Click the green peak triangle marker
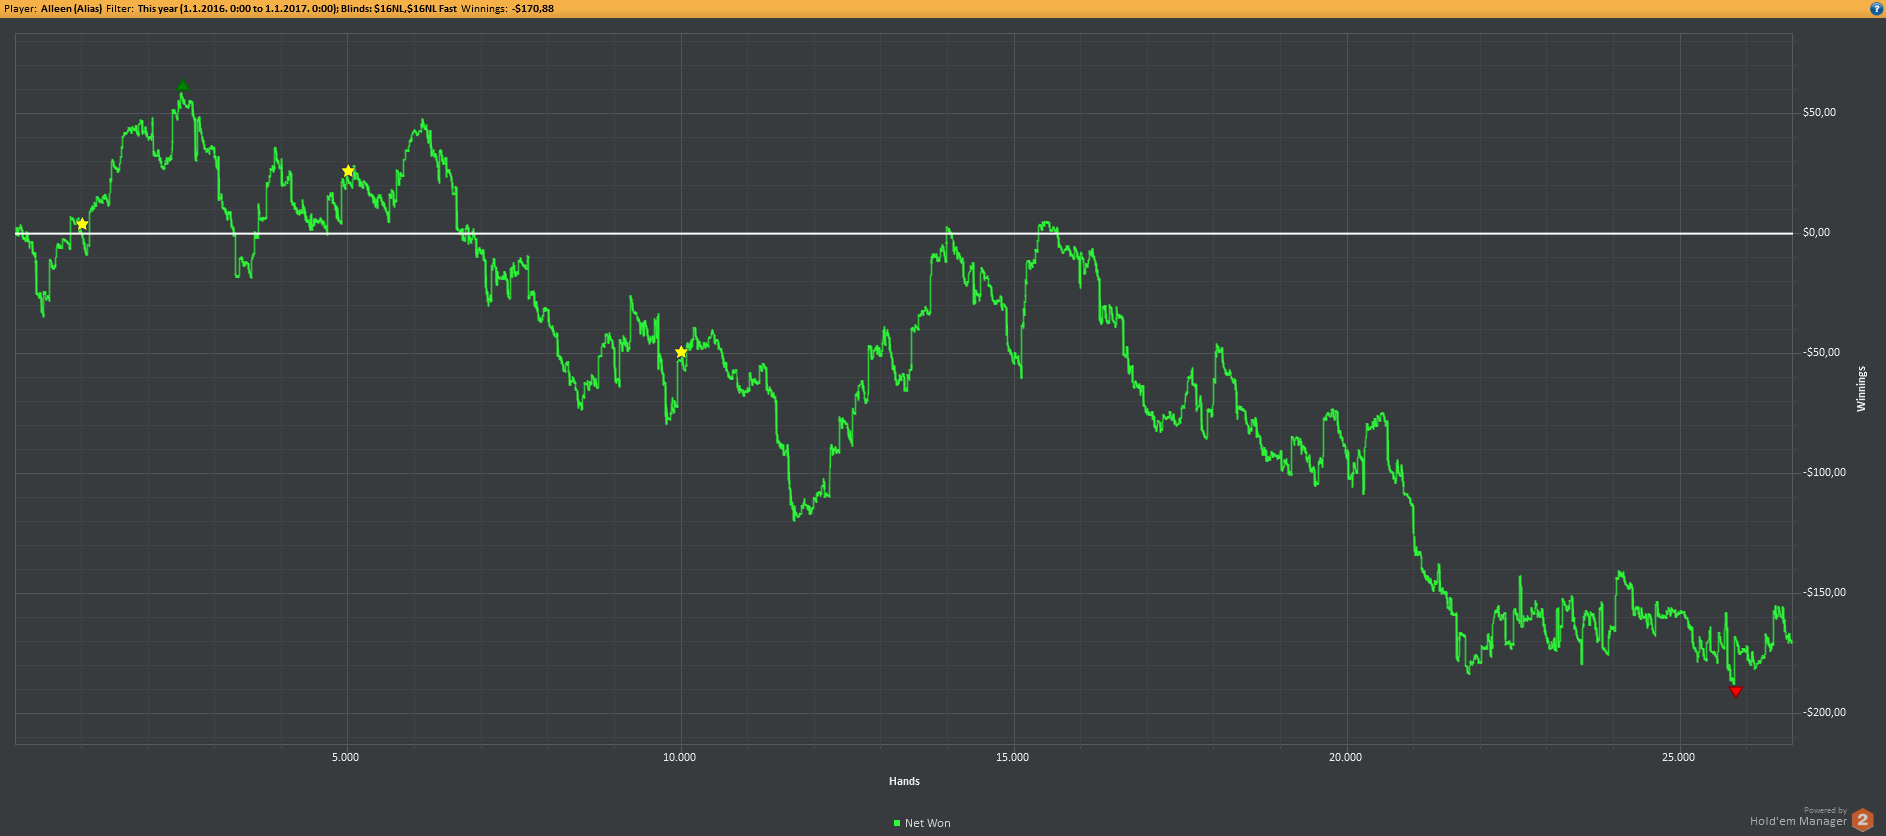Viewport: 1886px width, 836px height. tap(182, 86)
